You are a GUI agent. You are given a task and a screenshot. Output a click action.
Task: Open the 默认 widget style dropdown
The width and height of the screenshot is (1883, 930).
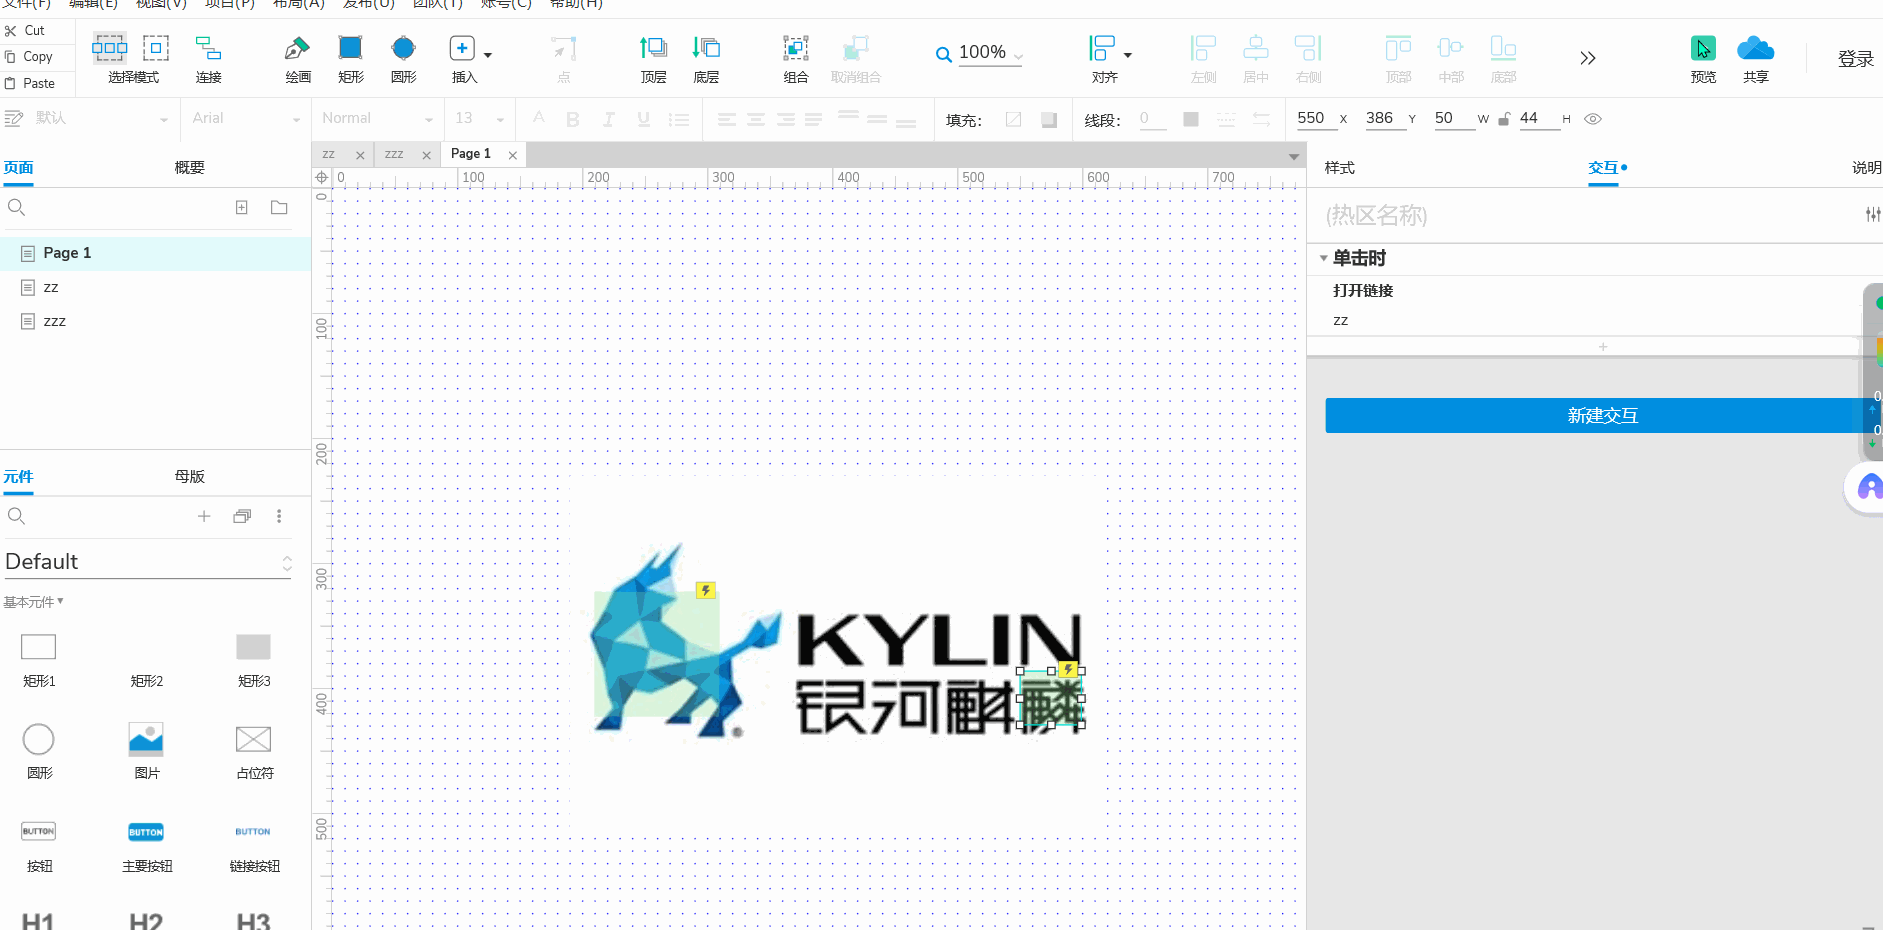tap(164, 120)
